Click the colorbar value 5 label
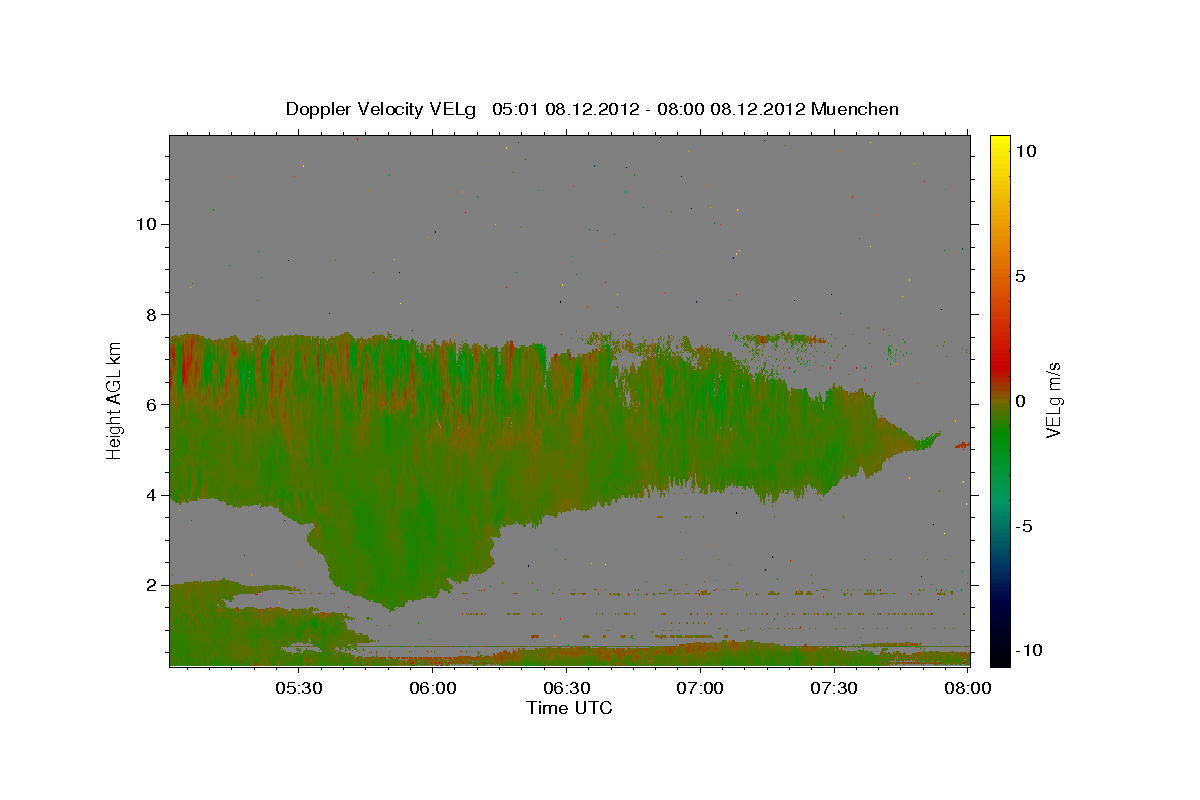This screenshot has width=1200, height=800. tap(1021, 276)
